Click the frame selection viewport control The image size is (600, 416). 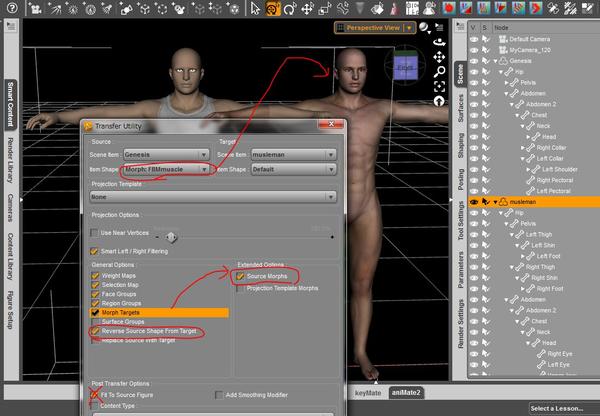pyautogui.click(x=439, y=86)
